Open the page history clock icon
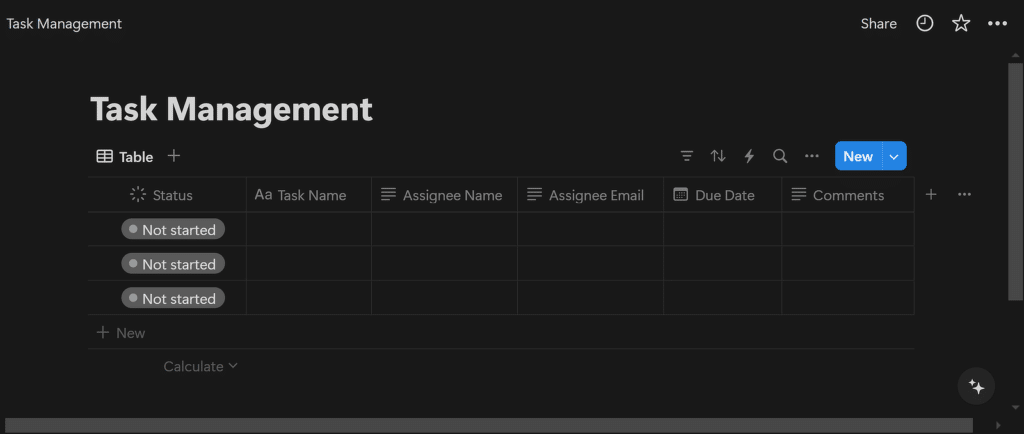Image resolution: width=1024 pixels, height=434 pixels. coord(925,23)
